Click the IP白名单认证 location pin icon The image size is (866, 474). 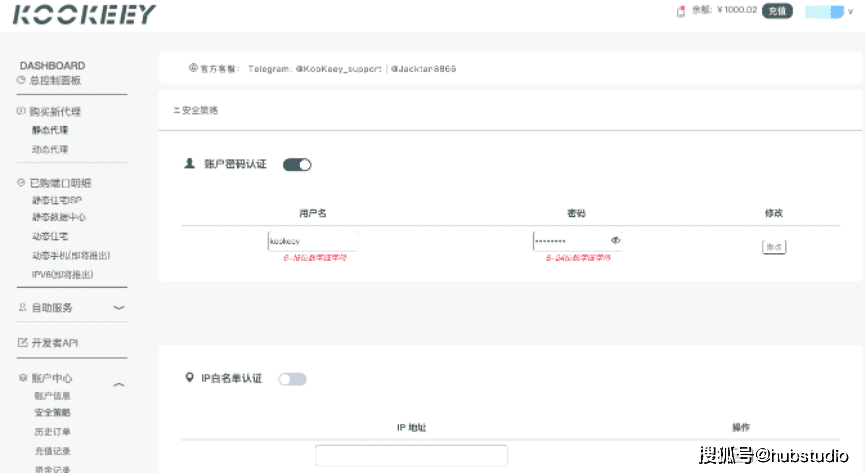pyautogui.click(x=189, y=378)
